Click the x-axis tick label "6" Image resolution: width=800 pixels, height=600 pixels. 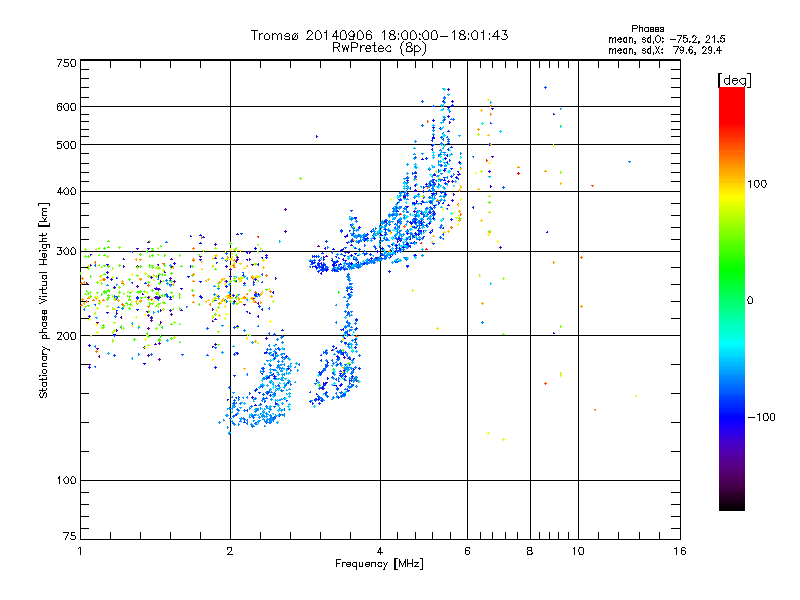tap(467, 551)
